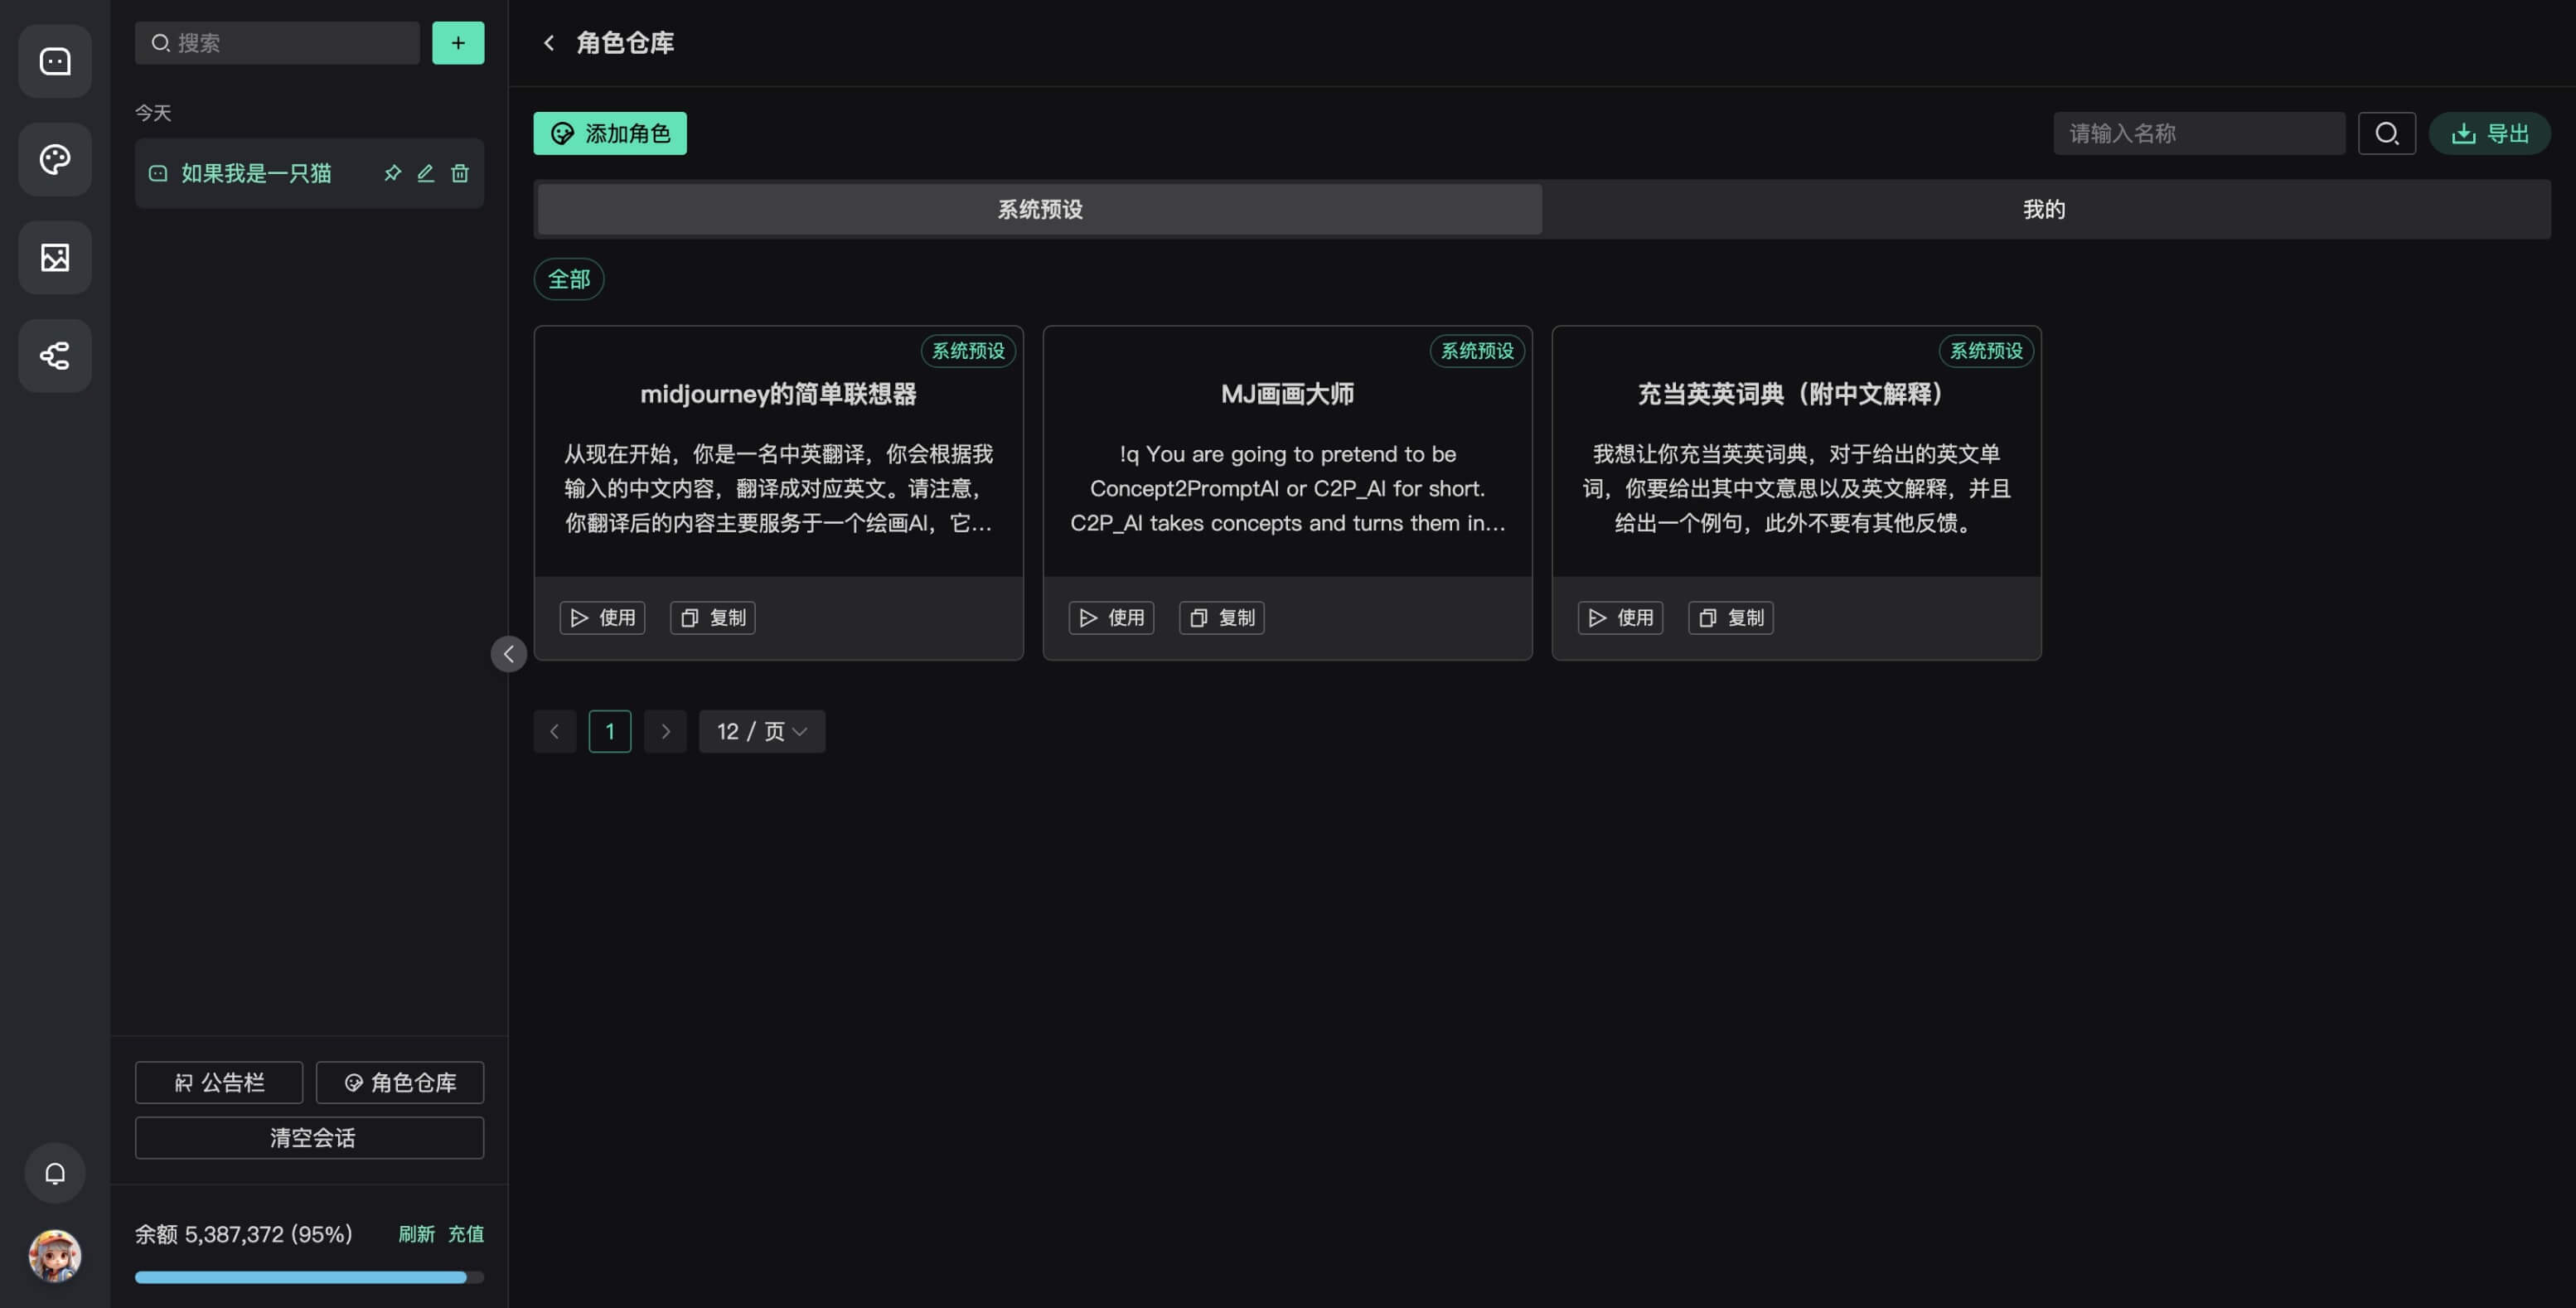Switch to the 我的 tab

pyautogui.click(x=2044, y=209)
